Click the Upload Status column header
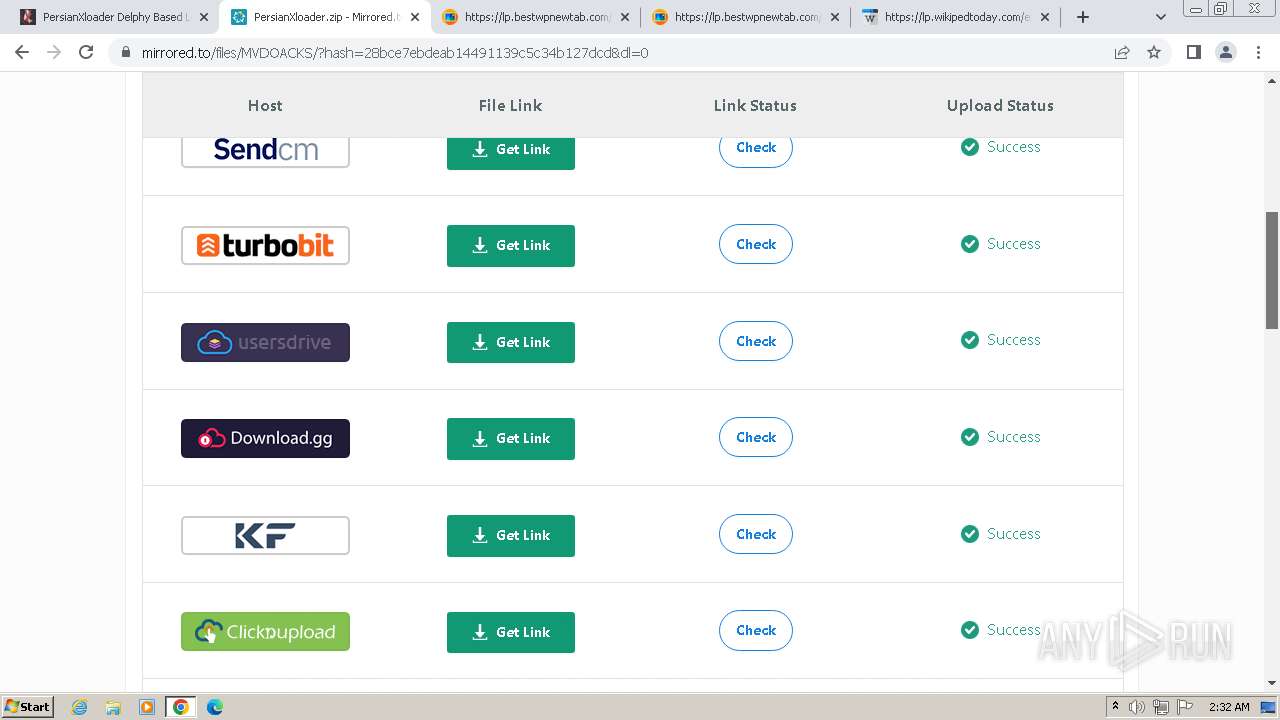 coord(1000,106)
